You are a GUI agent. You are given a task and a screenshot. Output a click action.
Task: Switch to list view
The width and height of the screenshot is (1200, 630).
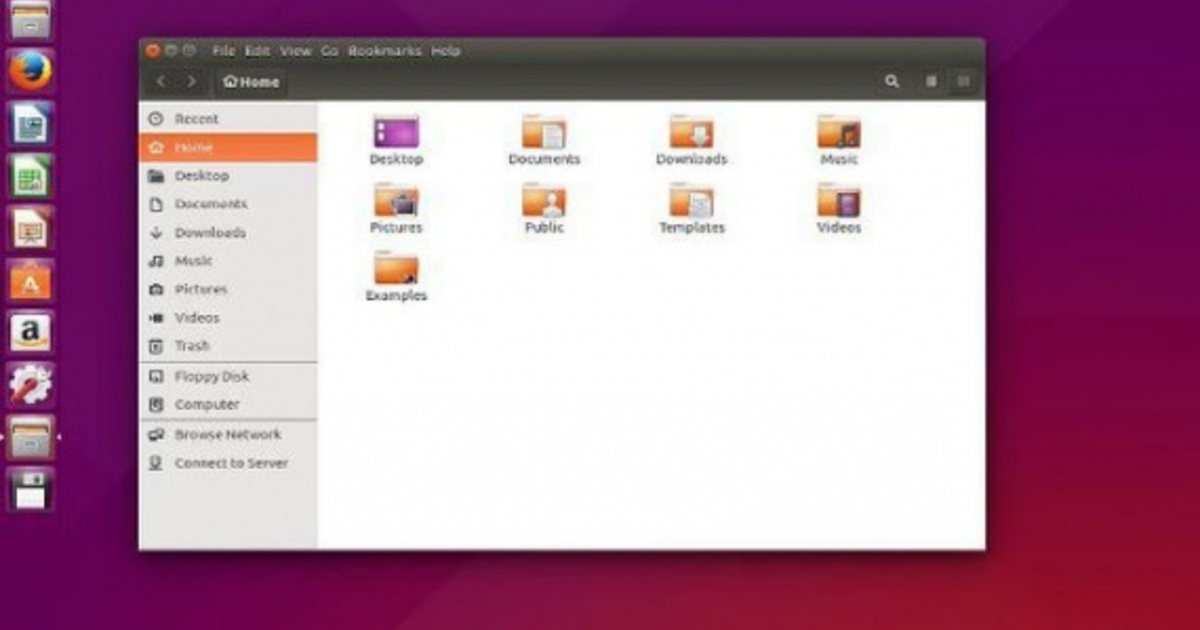[x=931, y=80]
